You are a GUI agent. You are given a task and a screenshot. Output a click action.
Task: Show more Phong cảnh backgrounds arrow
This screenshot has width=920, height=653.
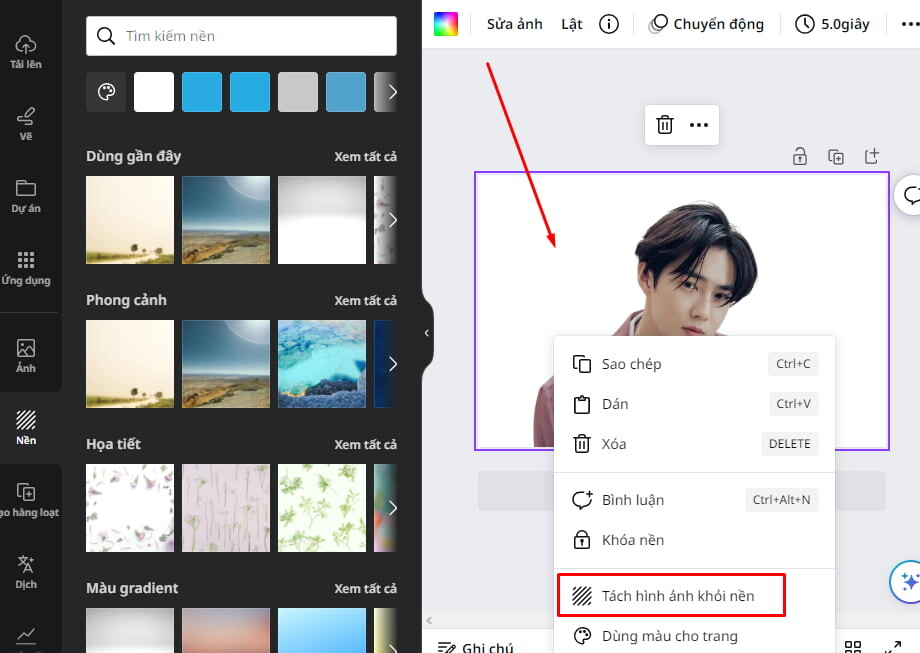392,364
